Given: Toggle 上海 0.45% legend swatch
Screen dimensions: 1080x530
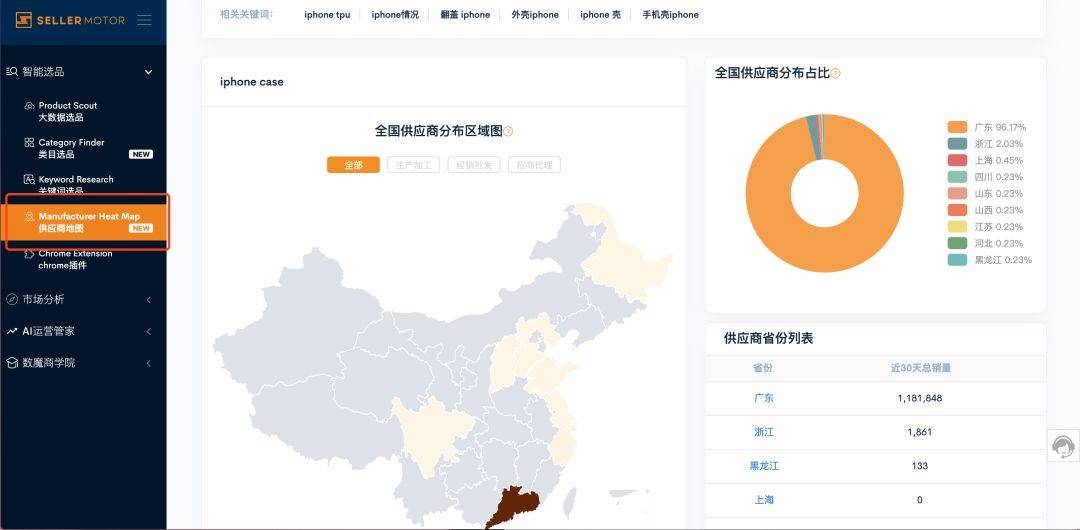Looking at the screenshot, I should pos(957,161).
